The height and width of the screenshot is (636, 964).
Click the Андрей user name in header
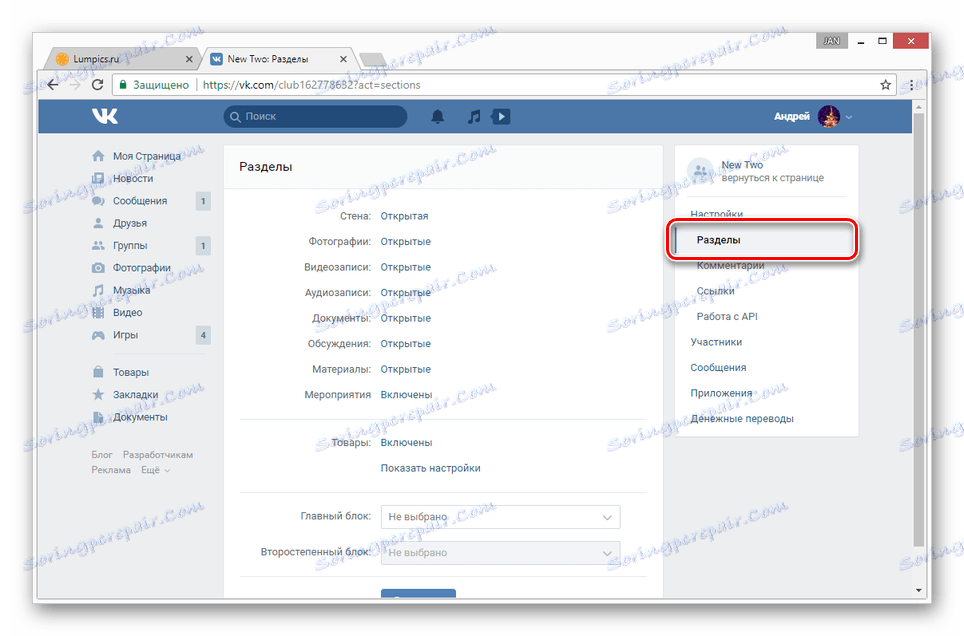point(792,116)
